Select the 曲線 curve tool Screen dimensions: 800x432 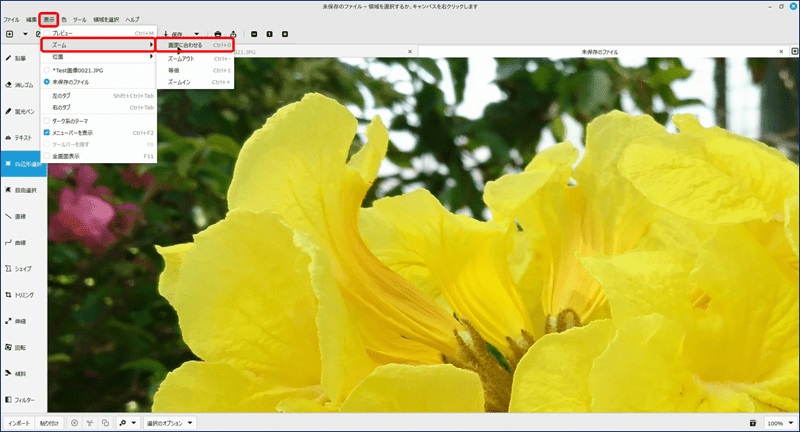(x=23, y=243)
